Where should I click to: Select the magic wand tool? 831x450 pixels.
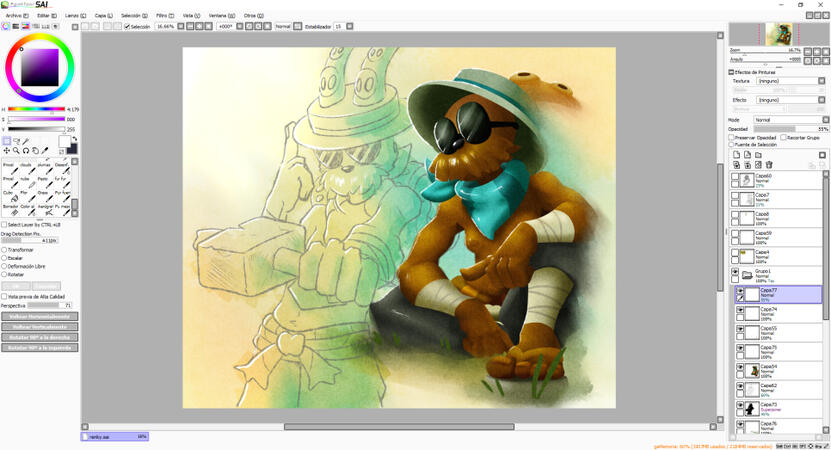click(25, 141)
